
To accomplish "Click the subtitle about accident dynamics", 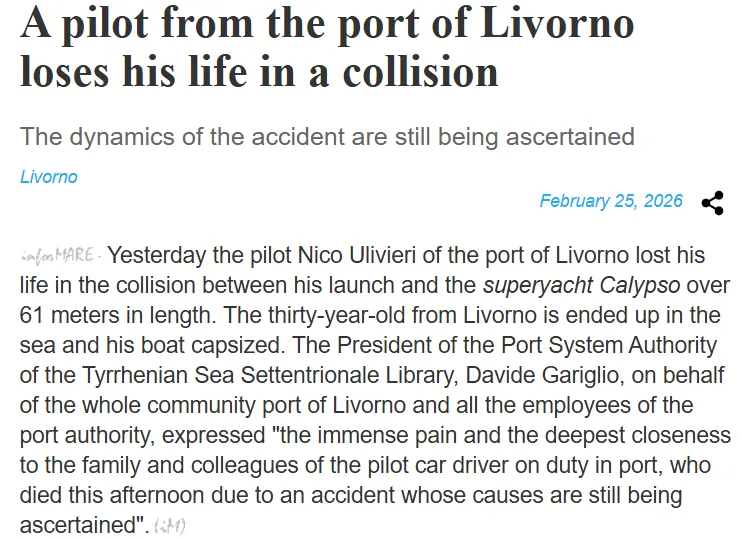I will pos(327,136).
